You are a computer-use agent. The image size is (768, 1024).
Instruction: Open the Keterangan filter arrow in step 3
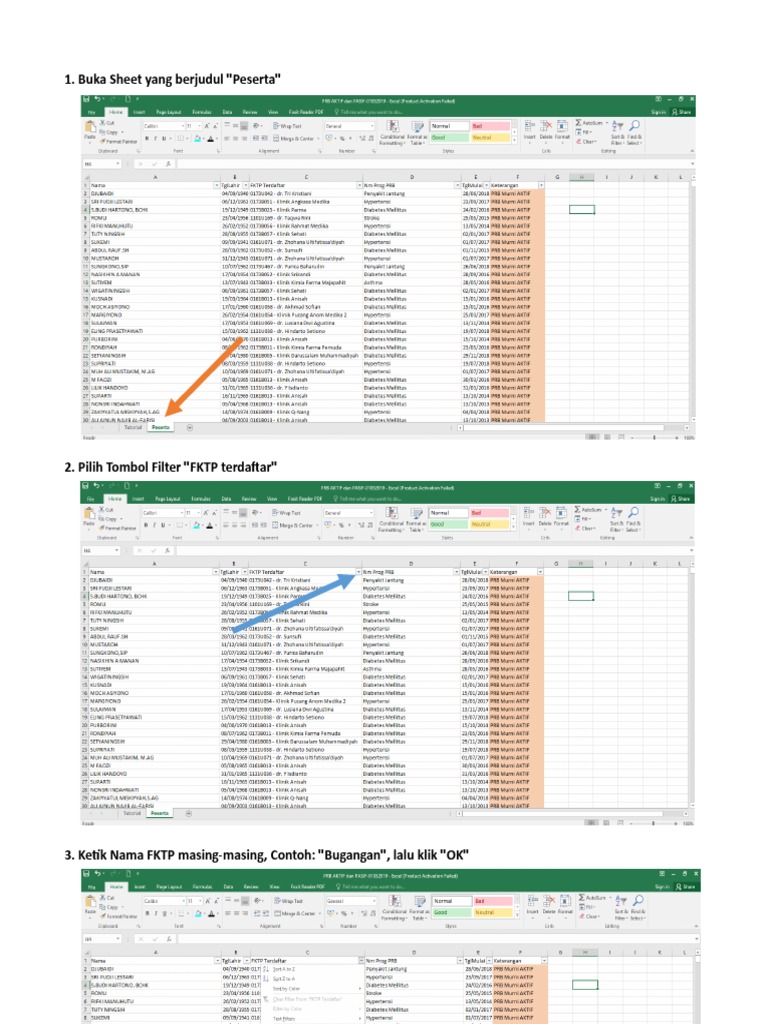click(x=545, y=961)
